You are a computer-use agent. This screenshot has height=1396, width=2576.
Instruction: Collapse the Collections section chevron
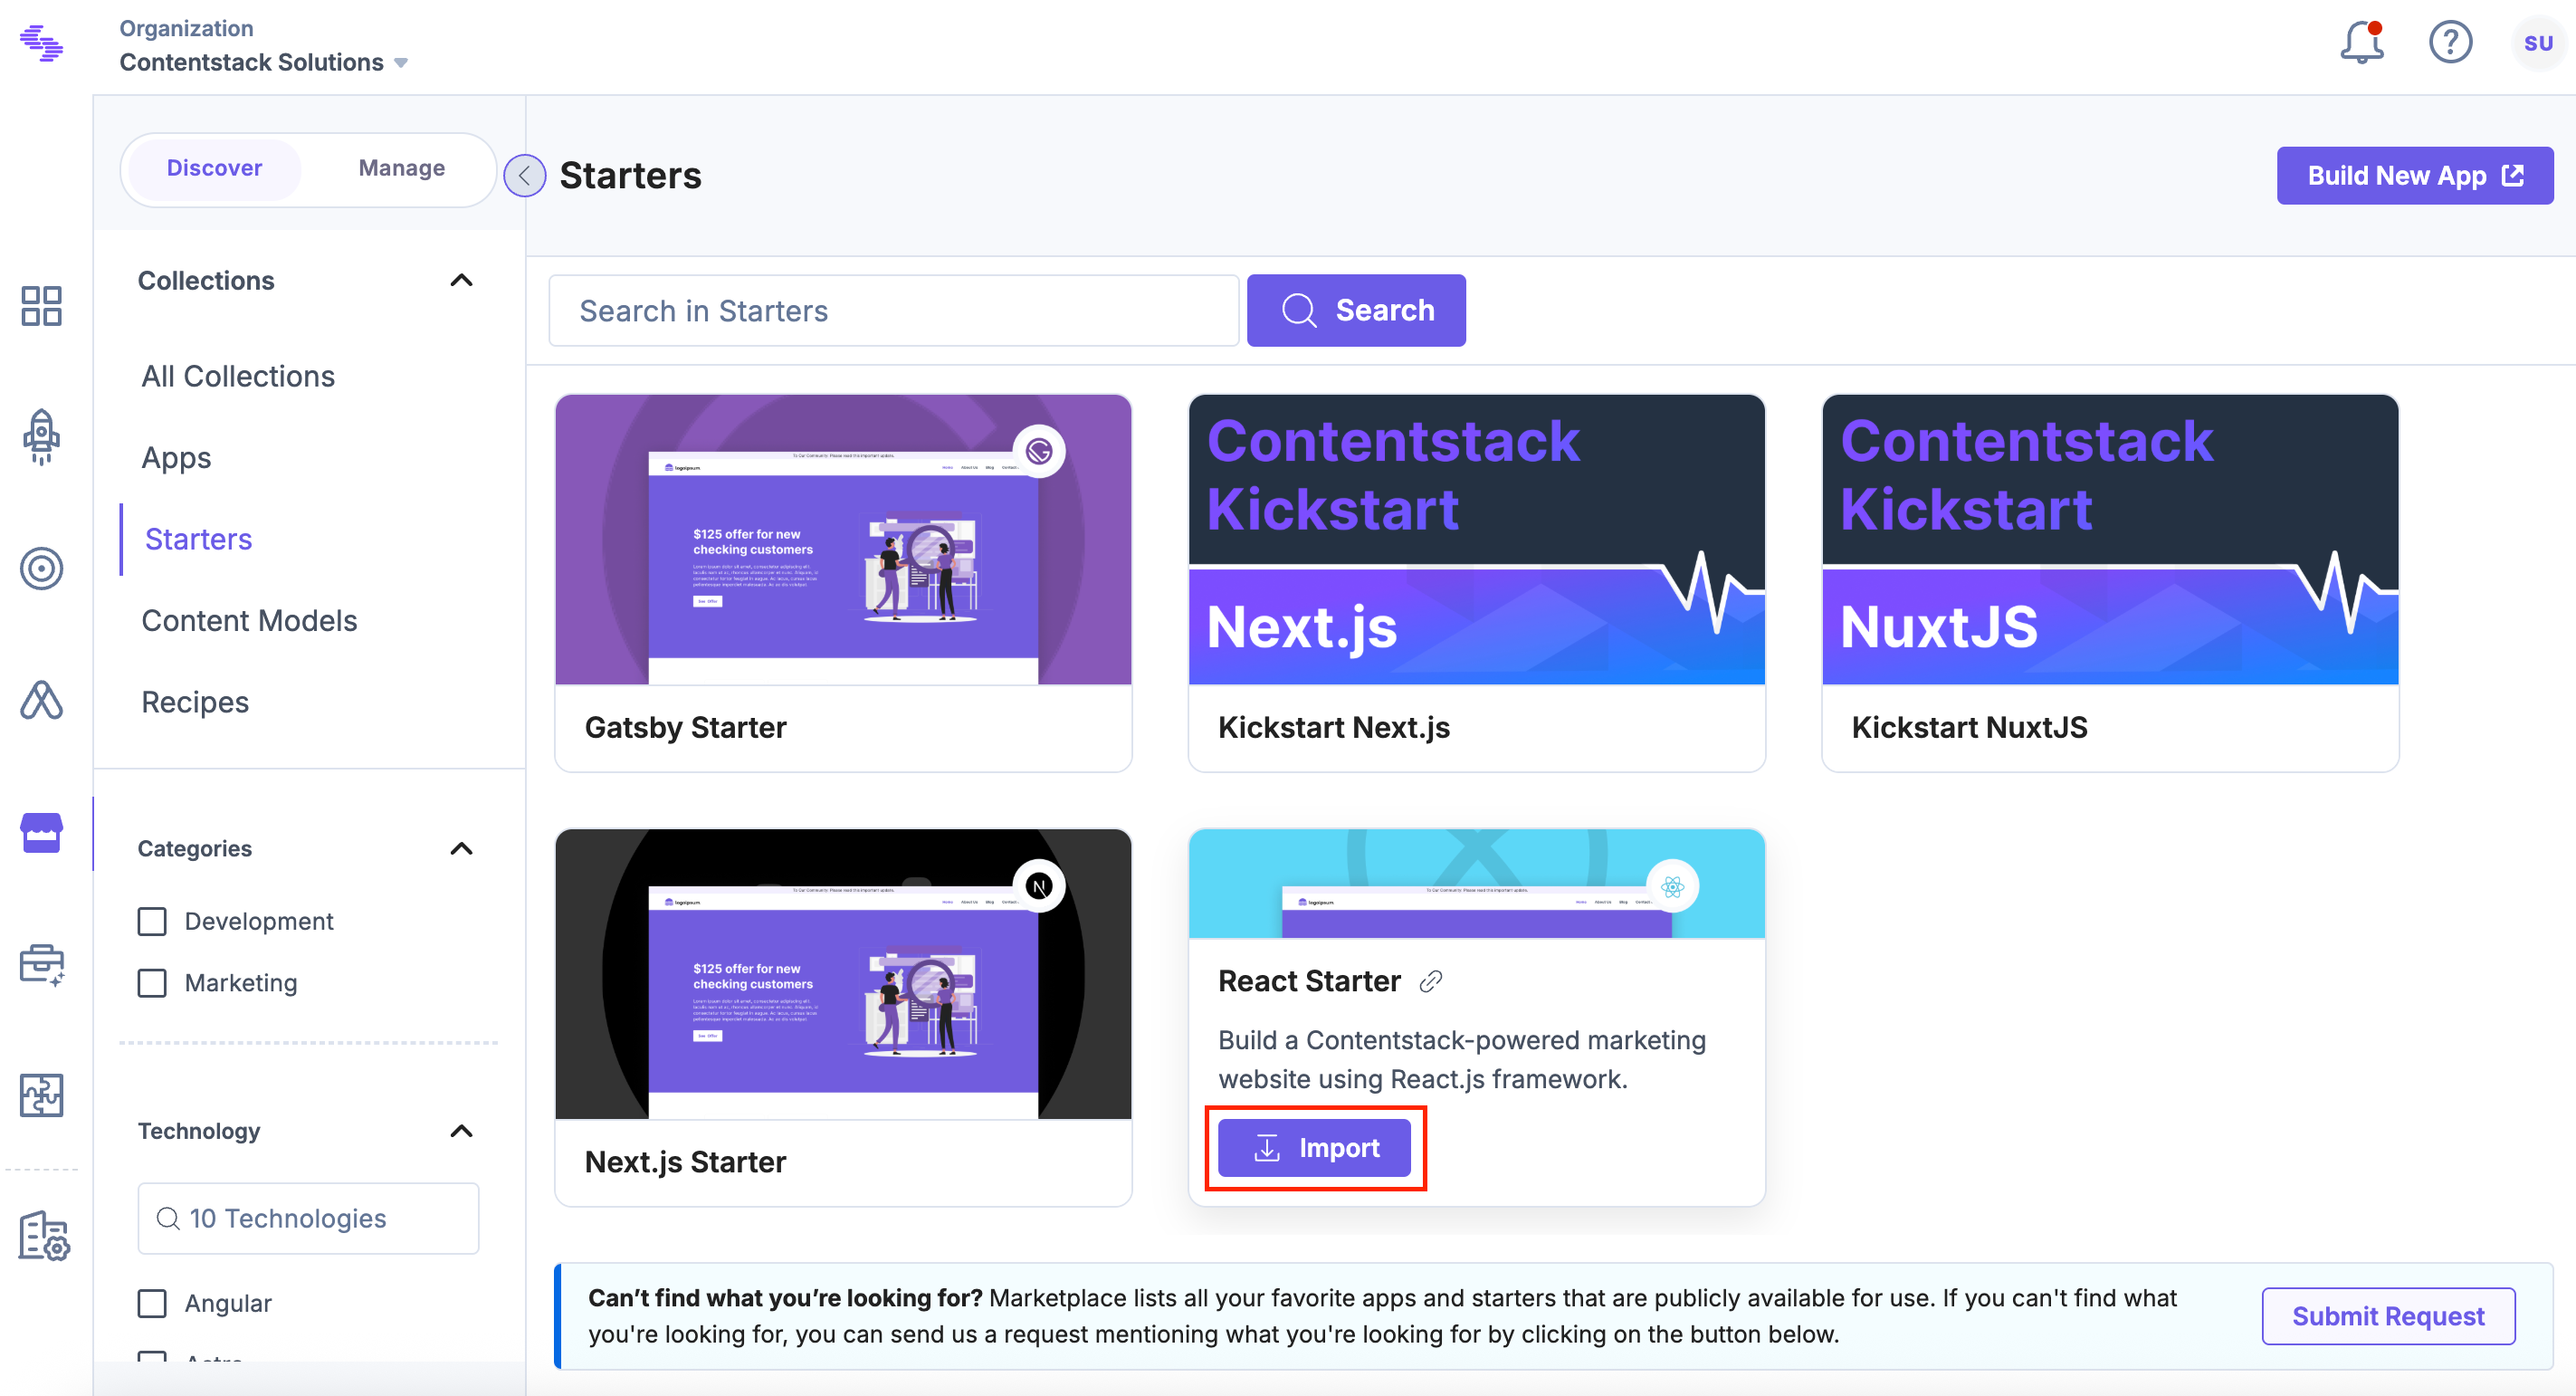point(461,281)
